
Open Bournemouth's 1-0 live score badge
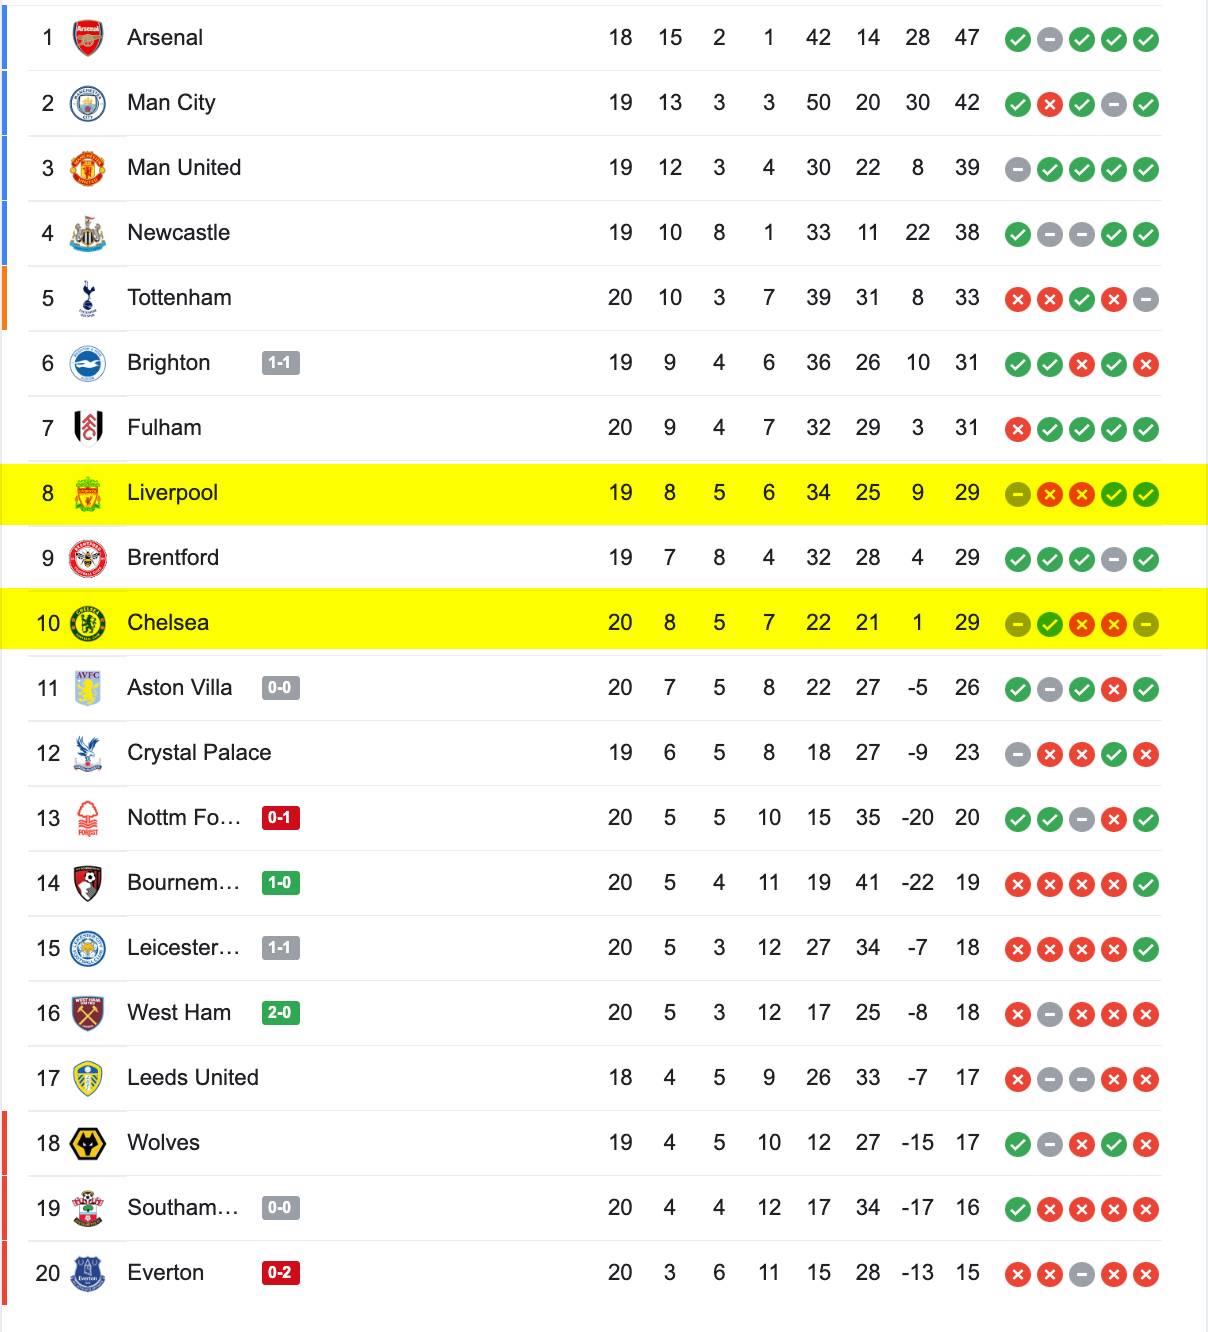(x=281, y=883)
